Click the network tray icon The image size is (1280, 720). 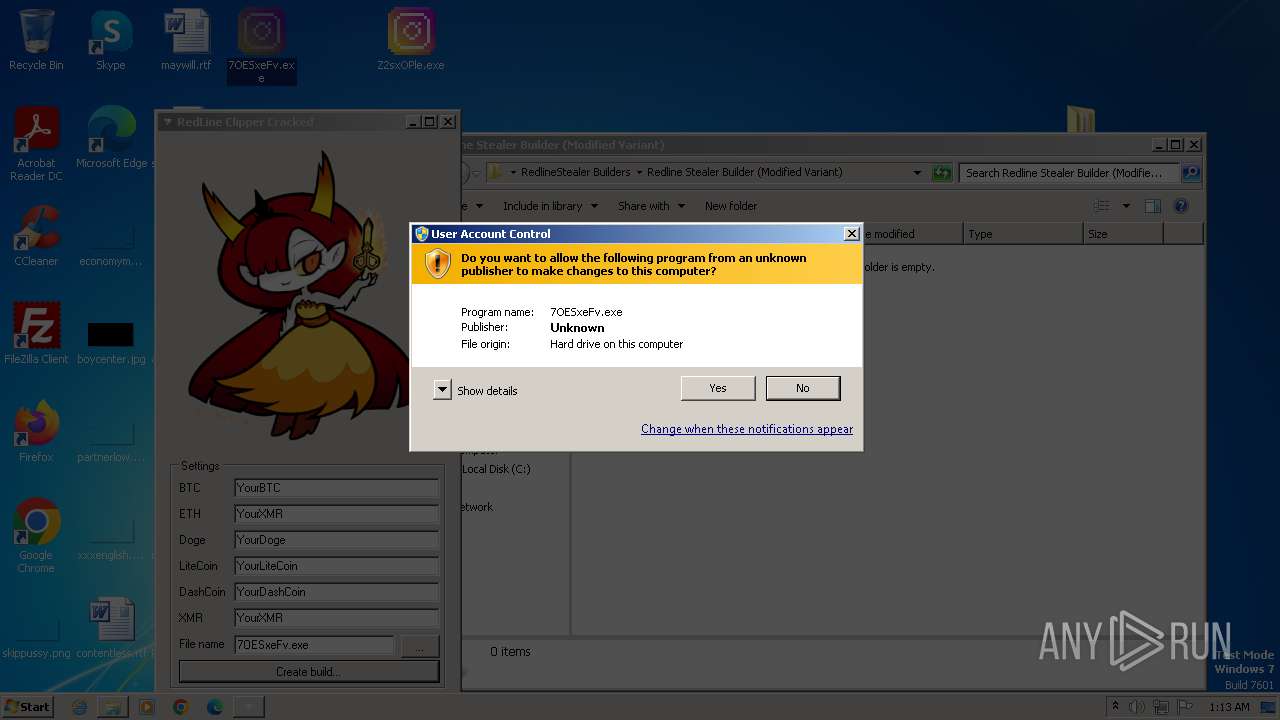click(x=1162, y=707)
